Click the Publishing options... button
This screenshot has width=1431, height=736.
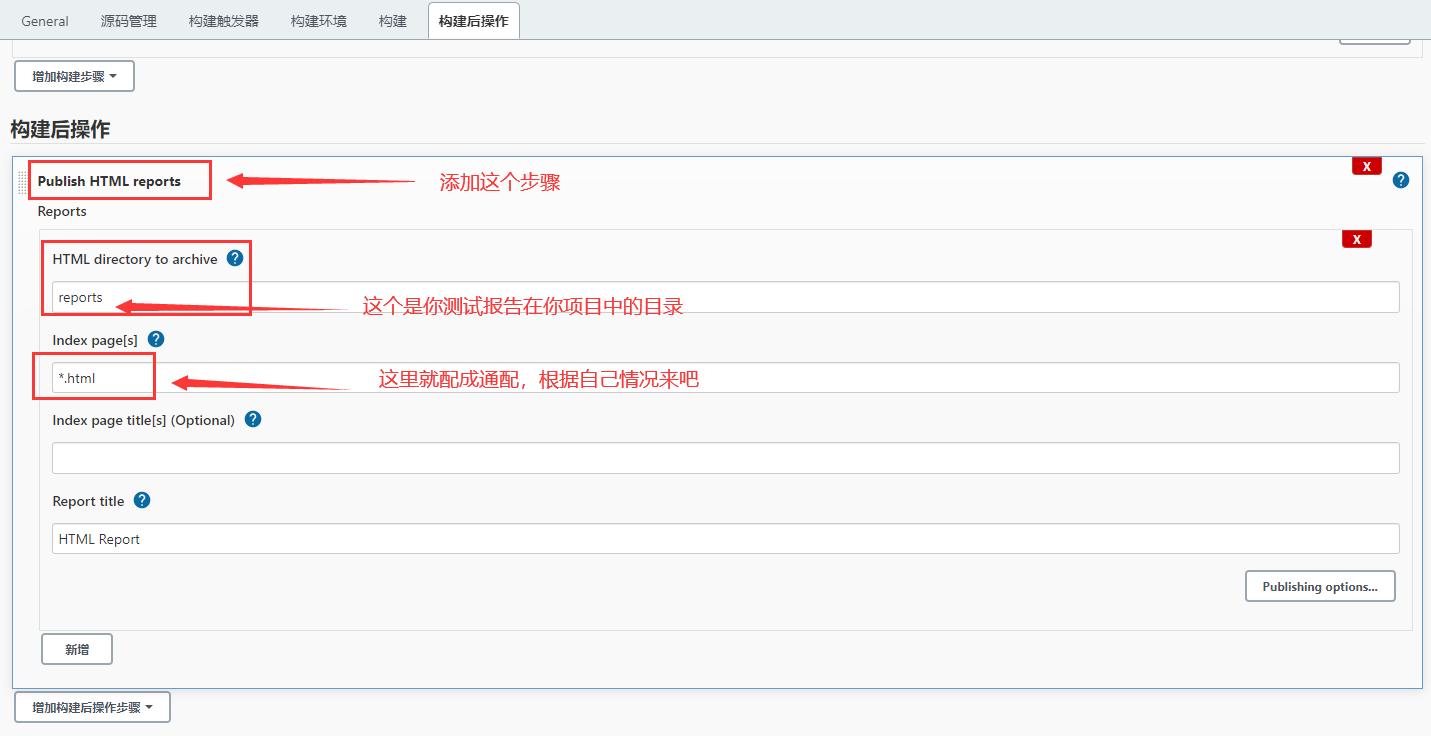[x=1319, y=586]
